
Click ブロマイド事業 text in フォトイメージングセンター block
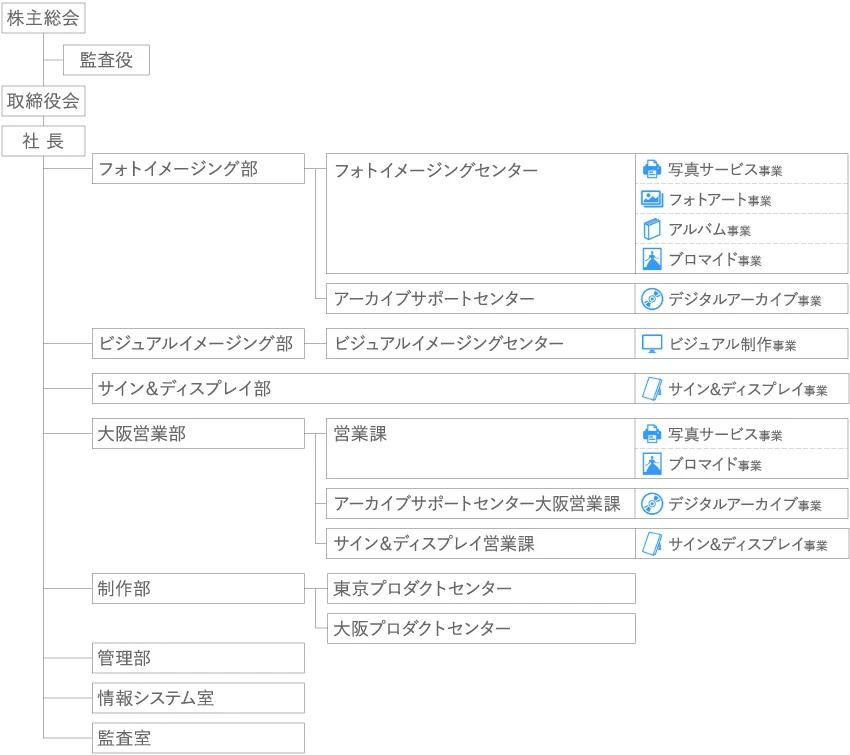click(715, 260)
